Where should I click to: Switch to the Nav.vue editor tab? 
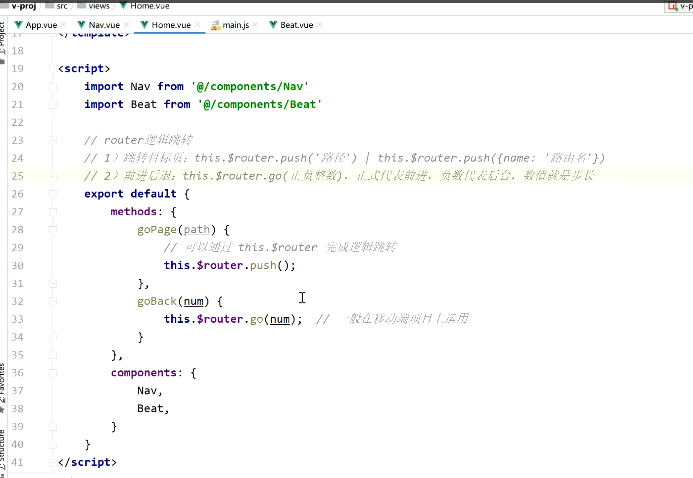(x=104, y=25)
